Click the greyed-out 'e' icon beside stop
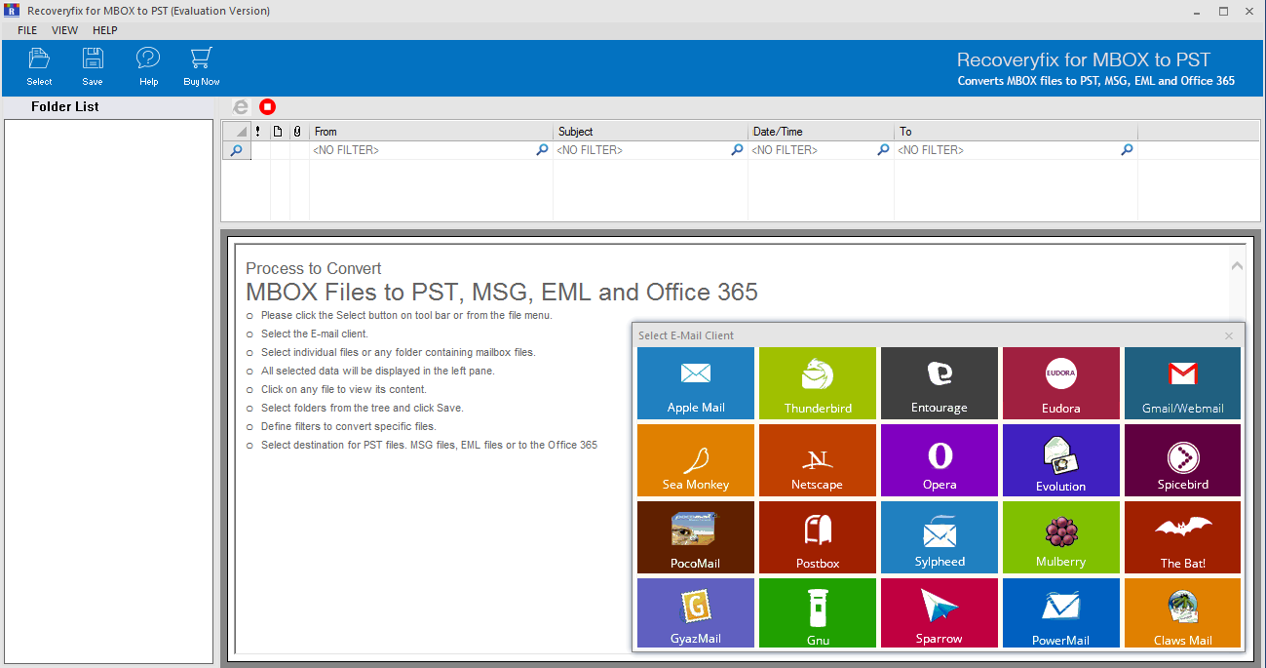The height and width of the screenshot is (668, 1266). point(240,107)
